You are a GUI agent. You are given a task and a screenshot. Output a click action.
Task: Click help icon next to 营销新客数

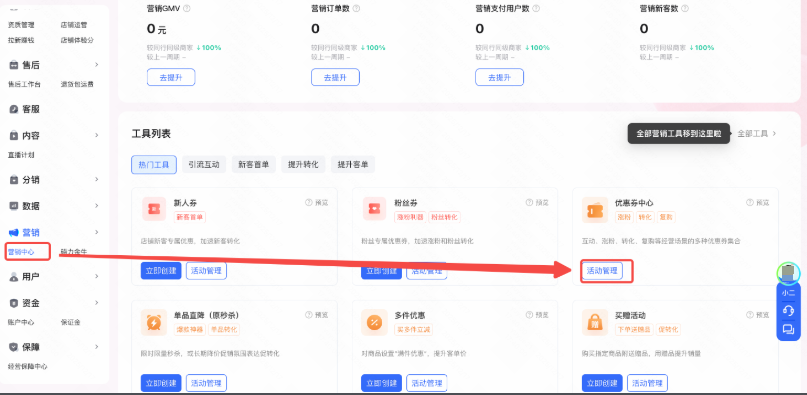click(x=685, y=8)
